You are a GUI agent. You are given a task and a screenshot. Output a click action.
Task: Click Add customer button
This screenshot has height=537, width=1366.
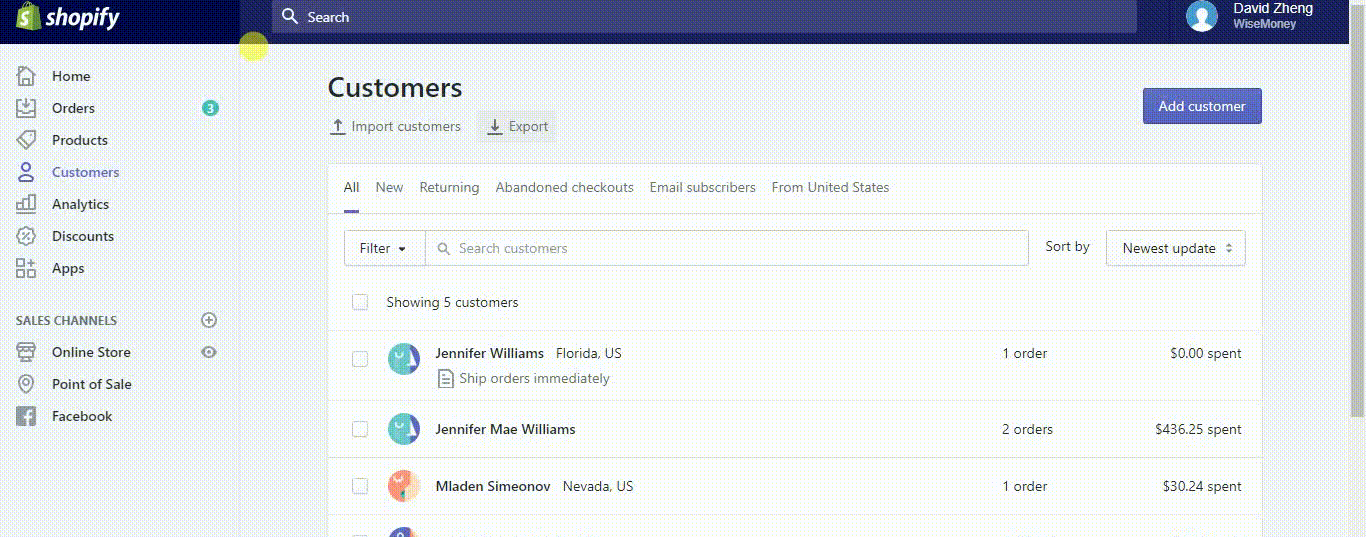1202,106
